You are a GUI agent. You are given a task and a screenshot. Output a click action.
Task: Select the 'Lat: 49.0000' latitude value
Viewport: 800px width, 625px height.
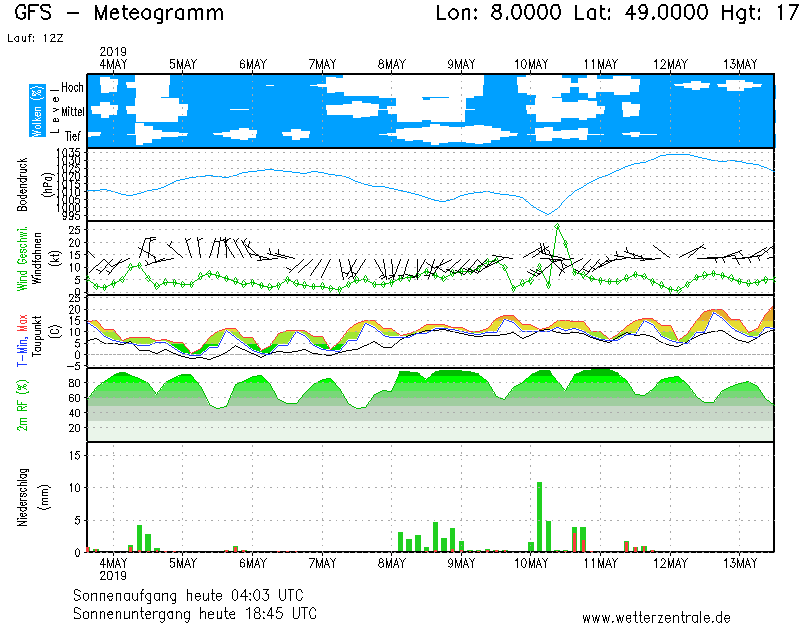pyautogui.click(x=641, y=13)
